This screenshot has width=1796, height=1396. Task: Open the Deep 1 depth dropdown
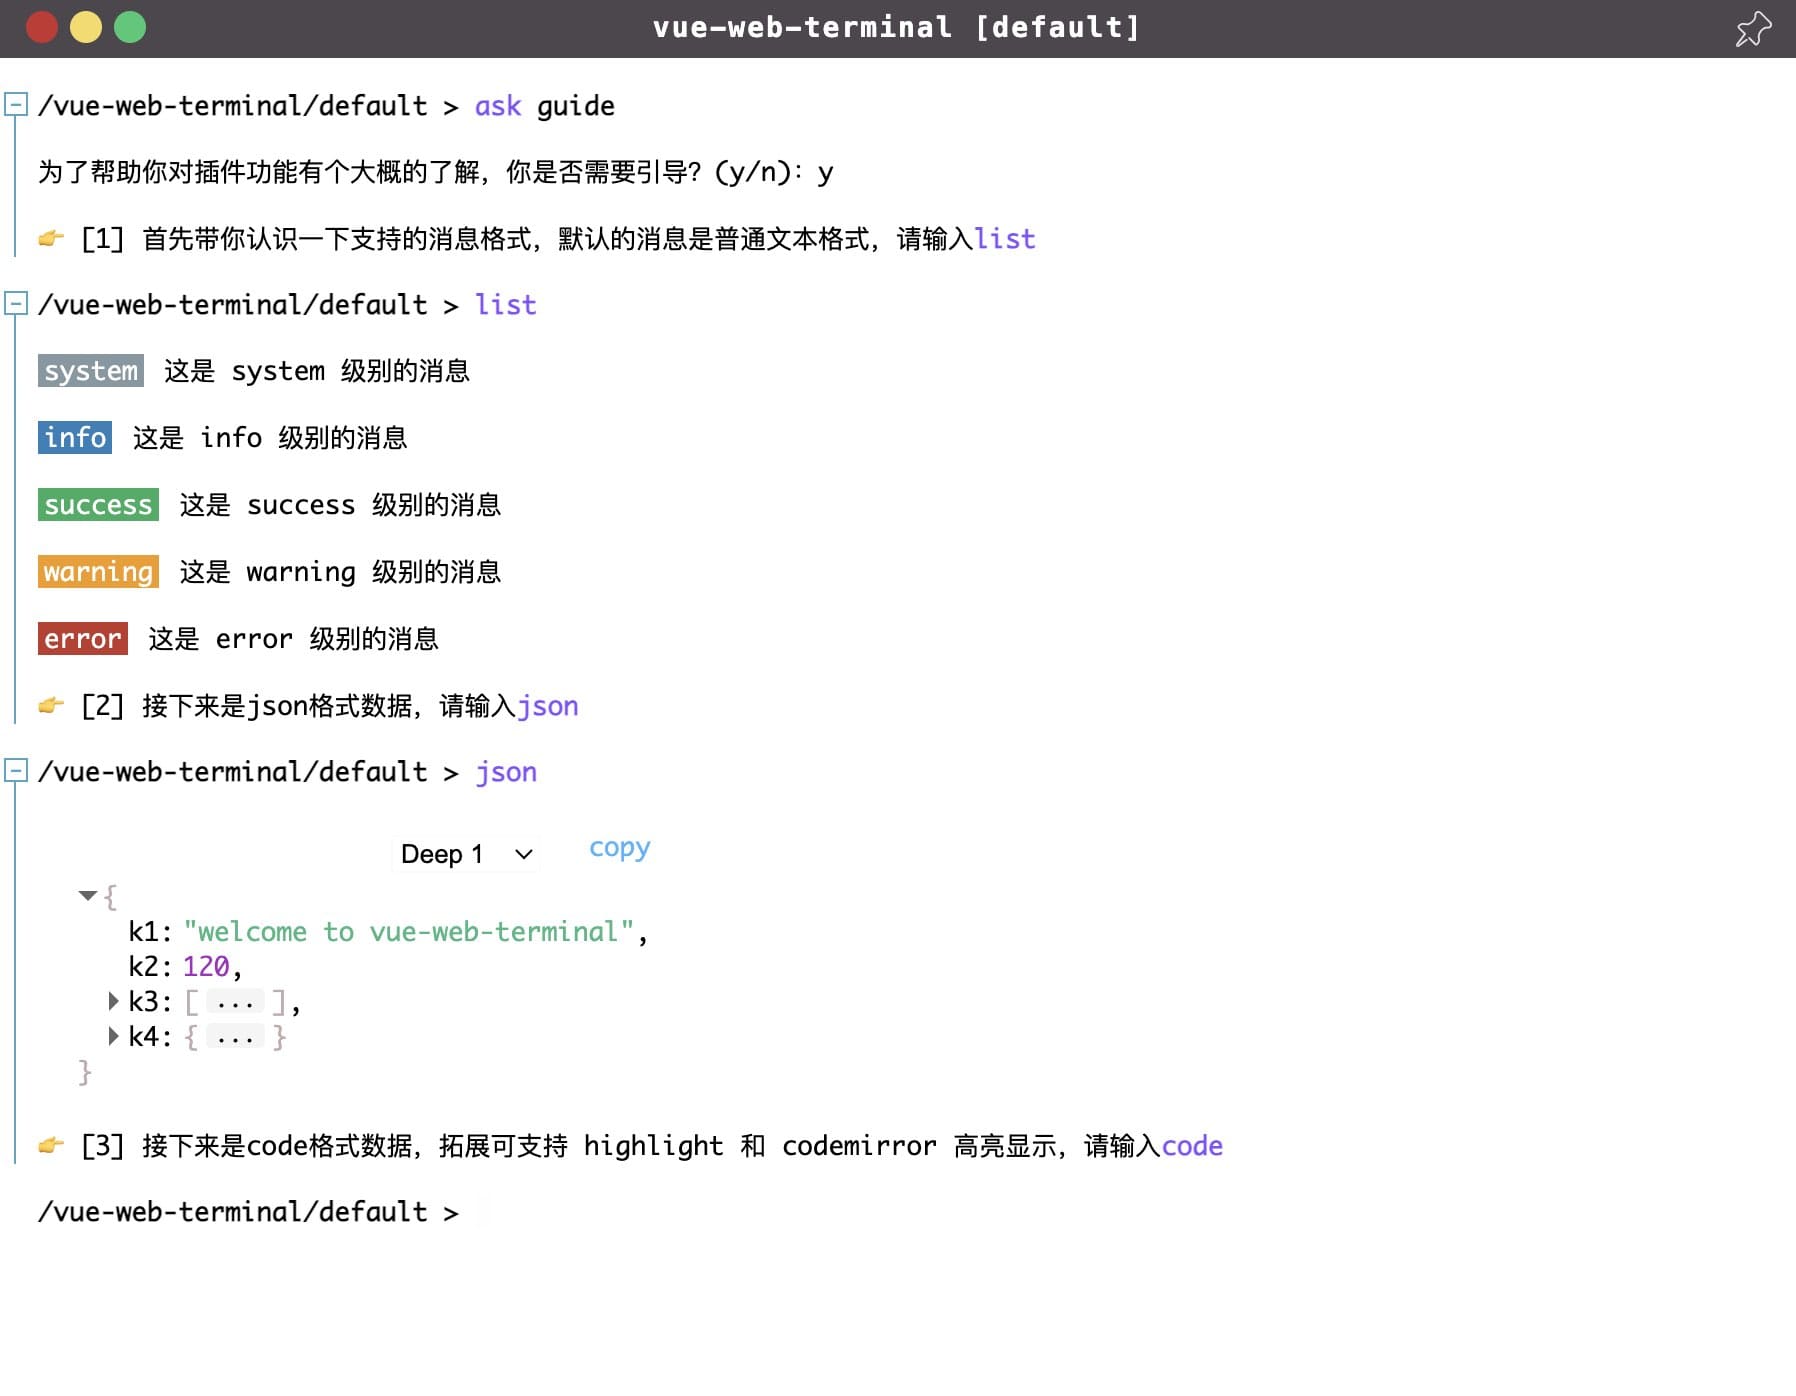click(466, 854)
